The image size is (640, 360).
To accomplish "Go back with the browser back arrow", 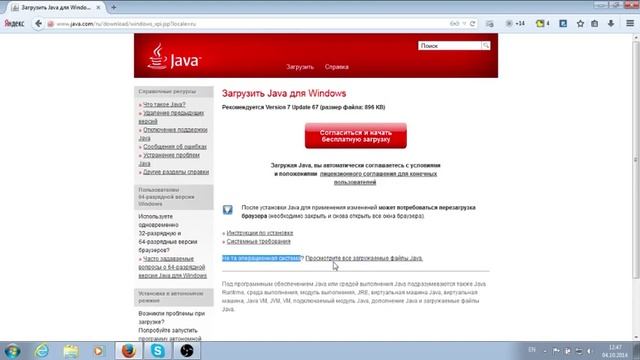I will point(38,24).
